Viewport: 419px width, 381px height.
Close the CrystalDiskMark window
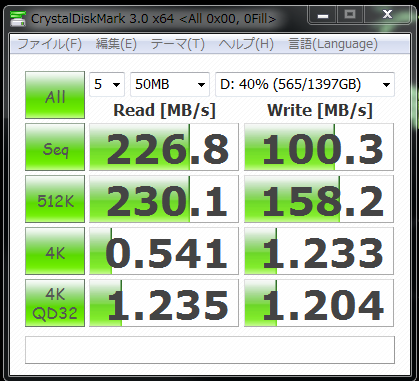pyautogui.click(x=387, y=15)
